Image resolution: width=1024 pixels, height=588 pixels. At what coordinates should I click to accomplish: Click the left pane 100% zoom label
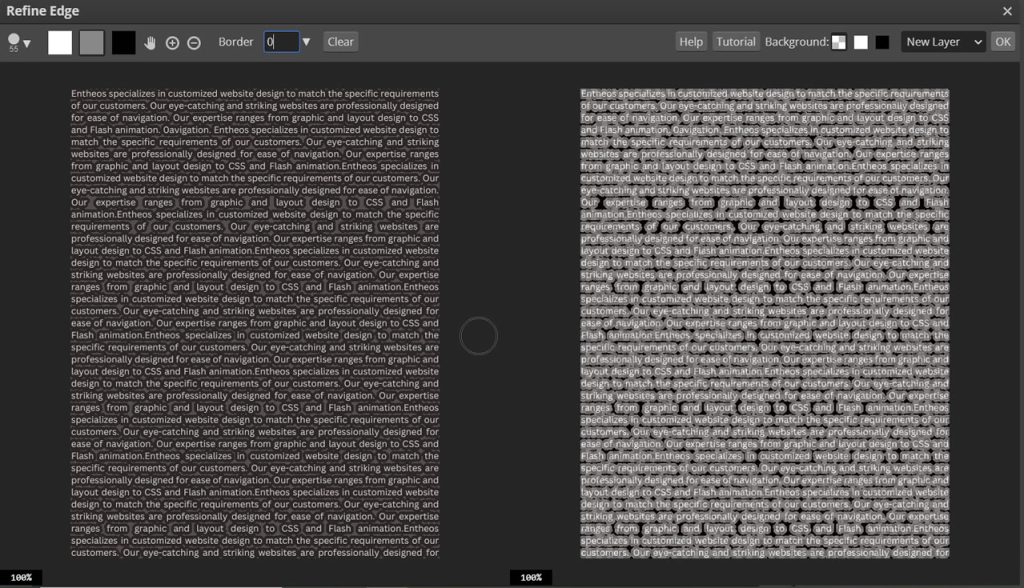coord(21,578)
